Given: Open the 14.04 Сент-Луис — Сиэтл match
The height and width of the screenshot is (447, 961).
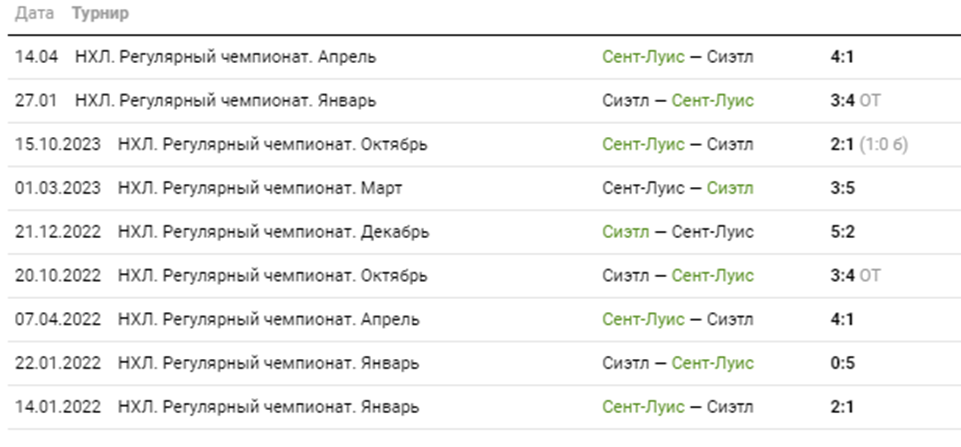Looking at the screenshot, I should click(x=677, y=57).
